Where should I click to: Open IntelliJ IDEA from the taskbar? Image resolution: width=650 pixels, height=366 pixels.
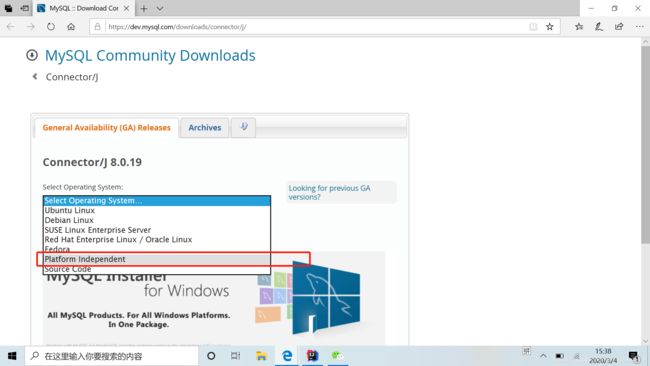pyautogui.click(x=312, y=356)
